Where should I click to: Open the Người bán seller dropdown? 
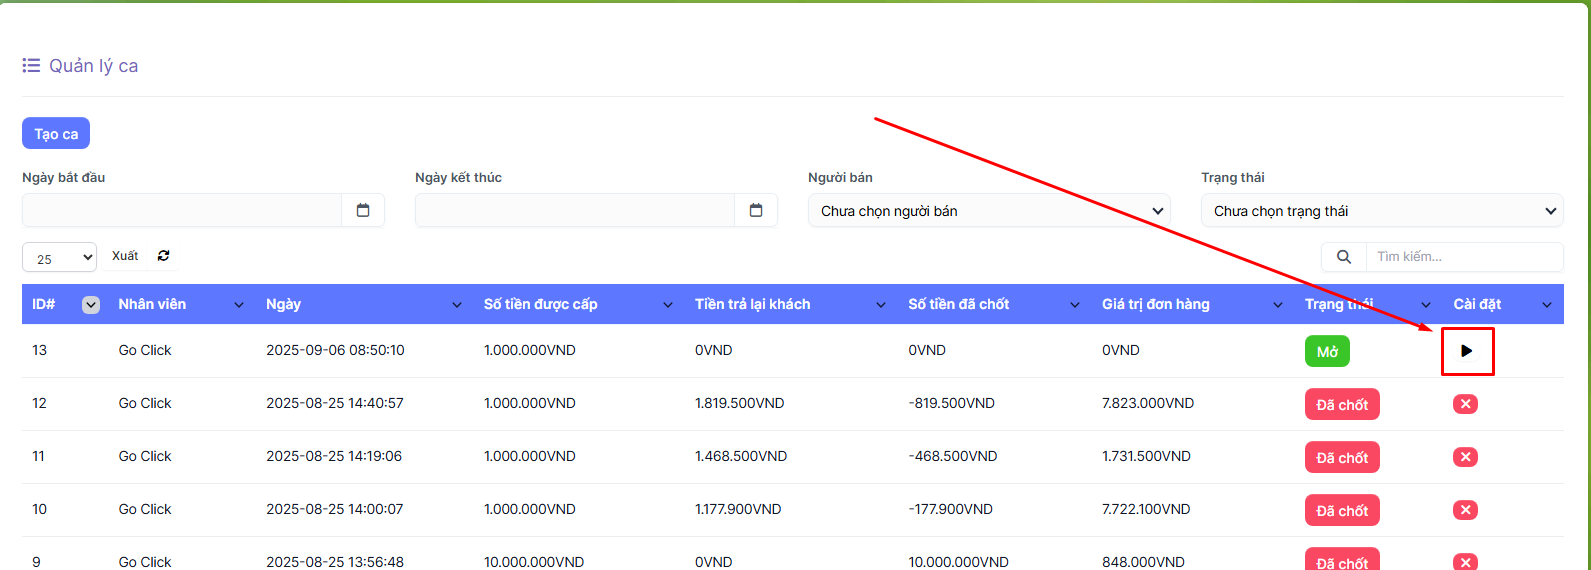pos(988,211)
